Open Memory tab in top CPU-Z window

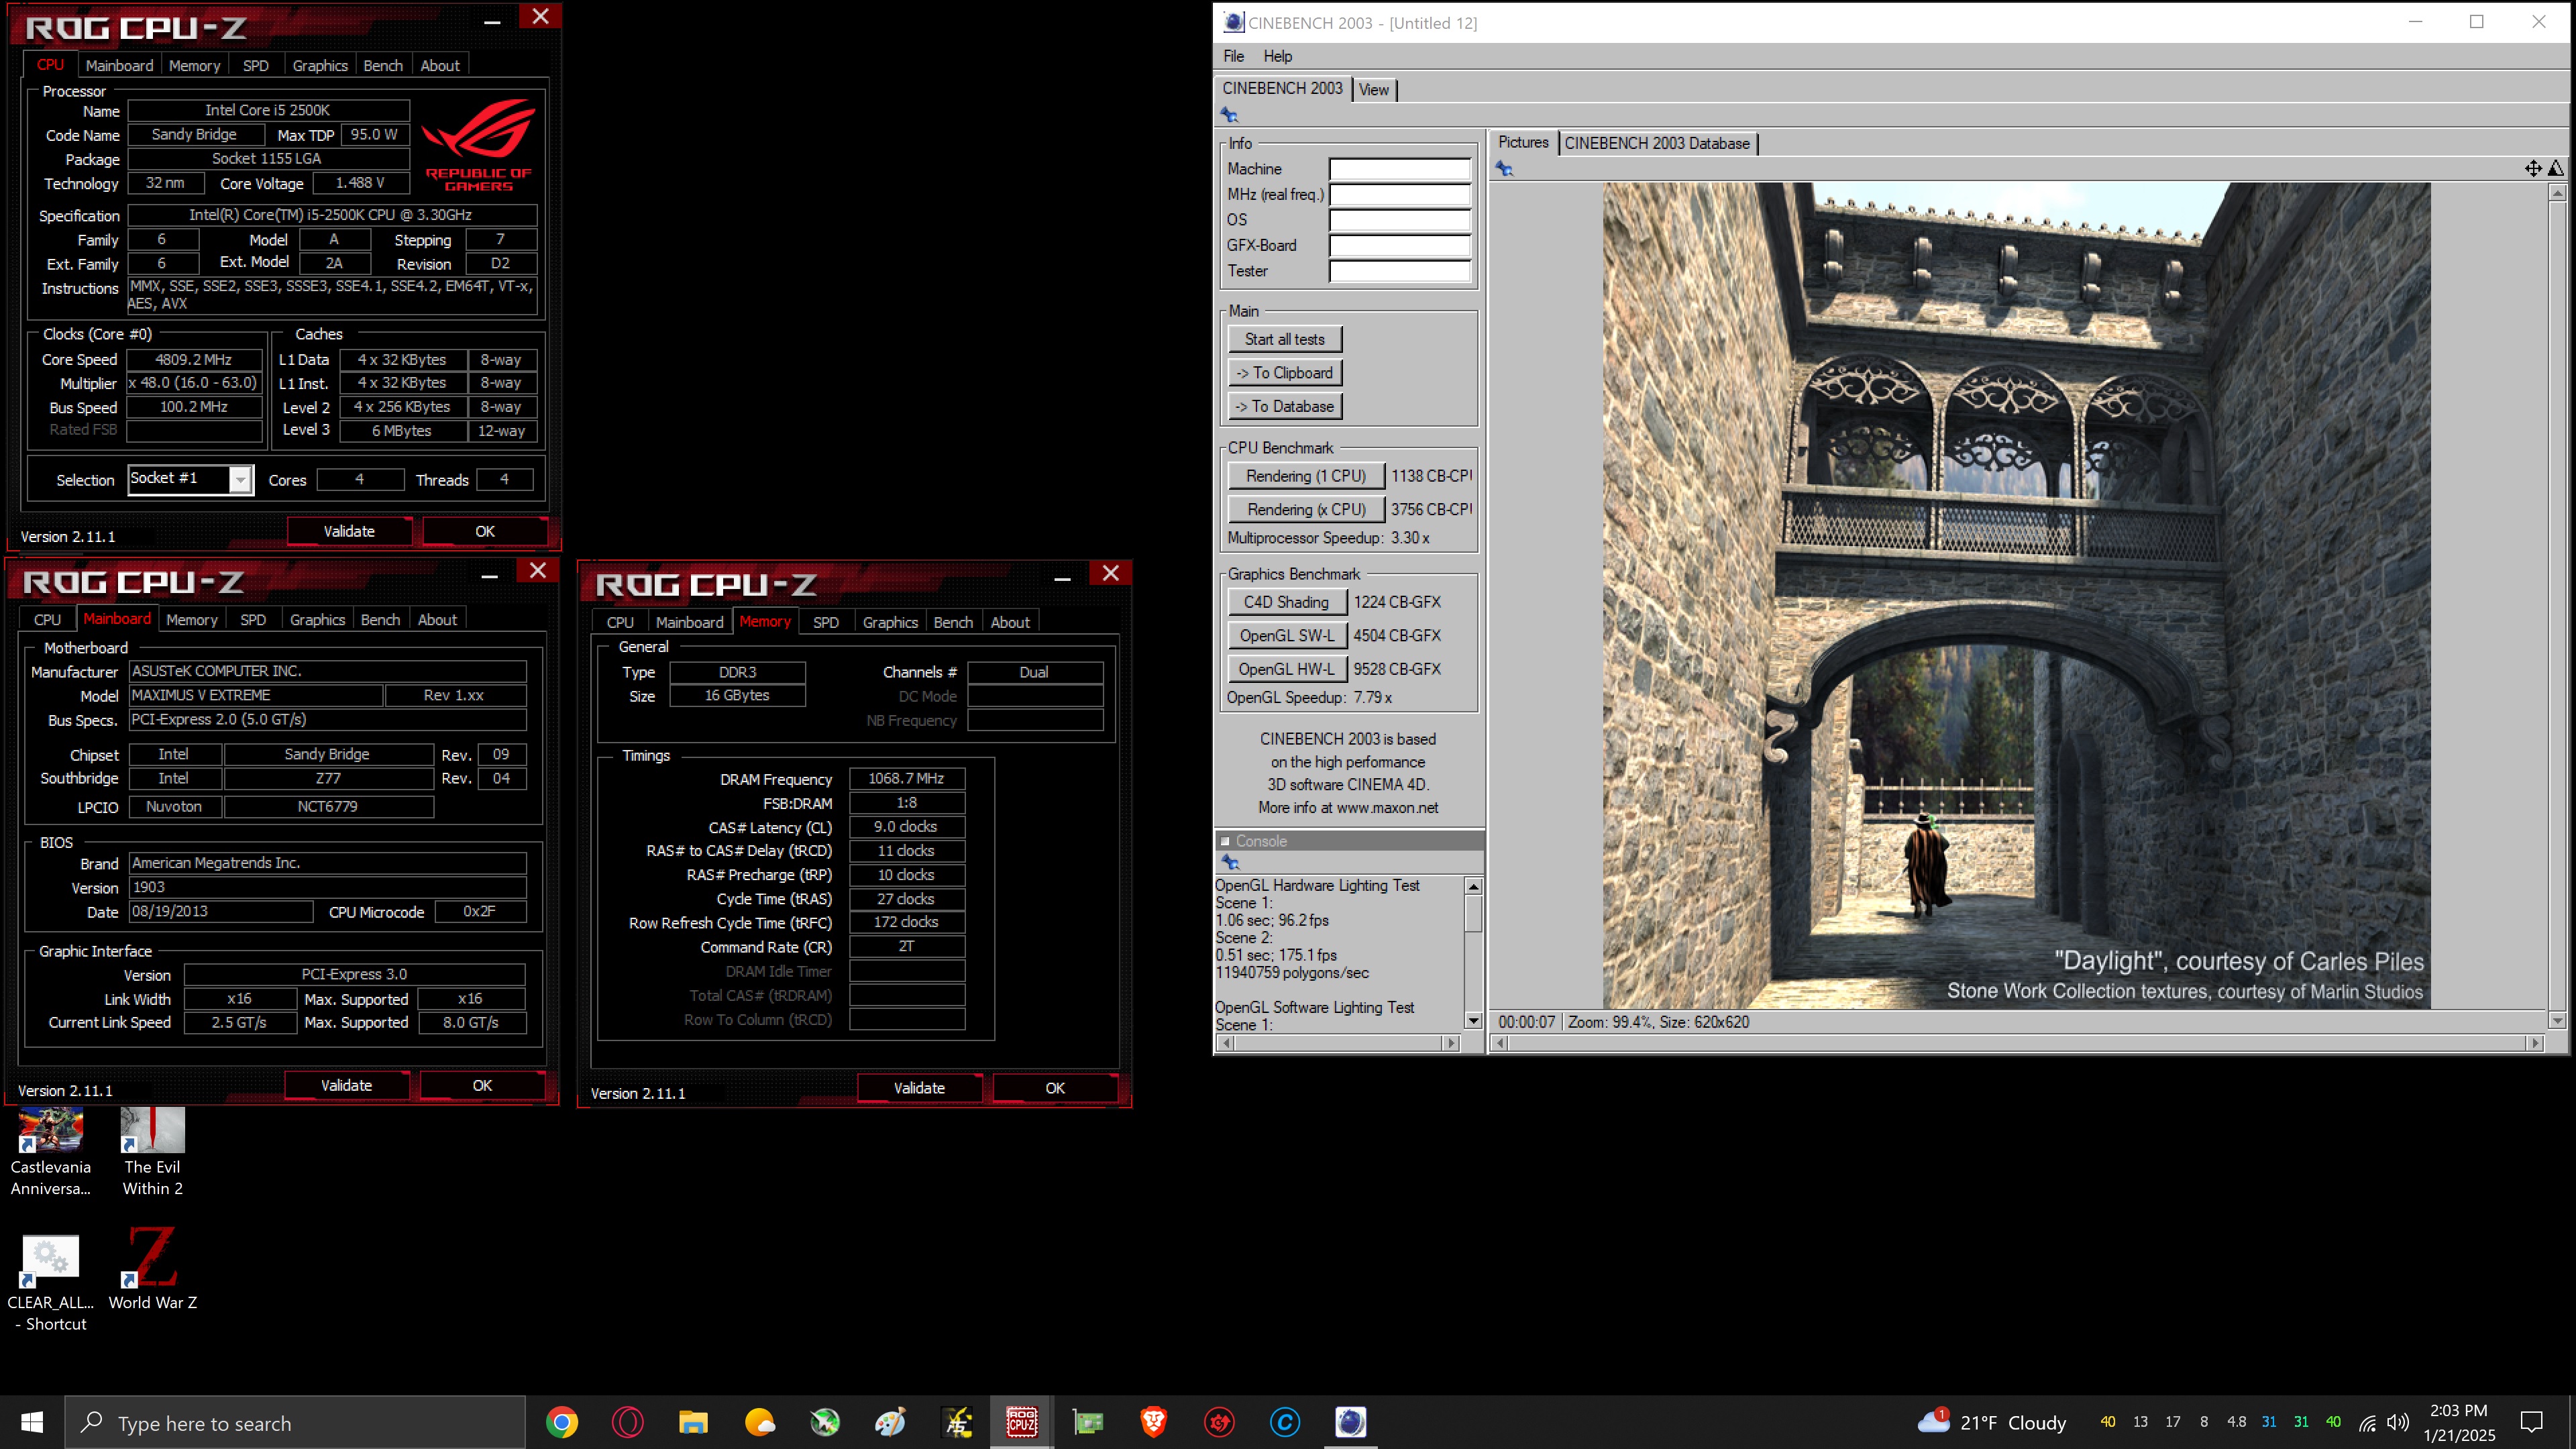click(194, 65)
